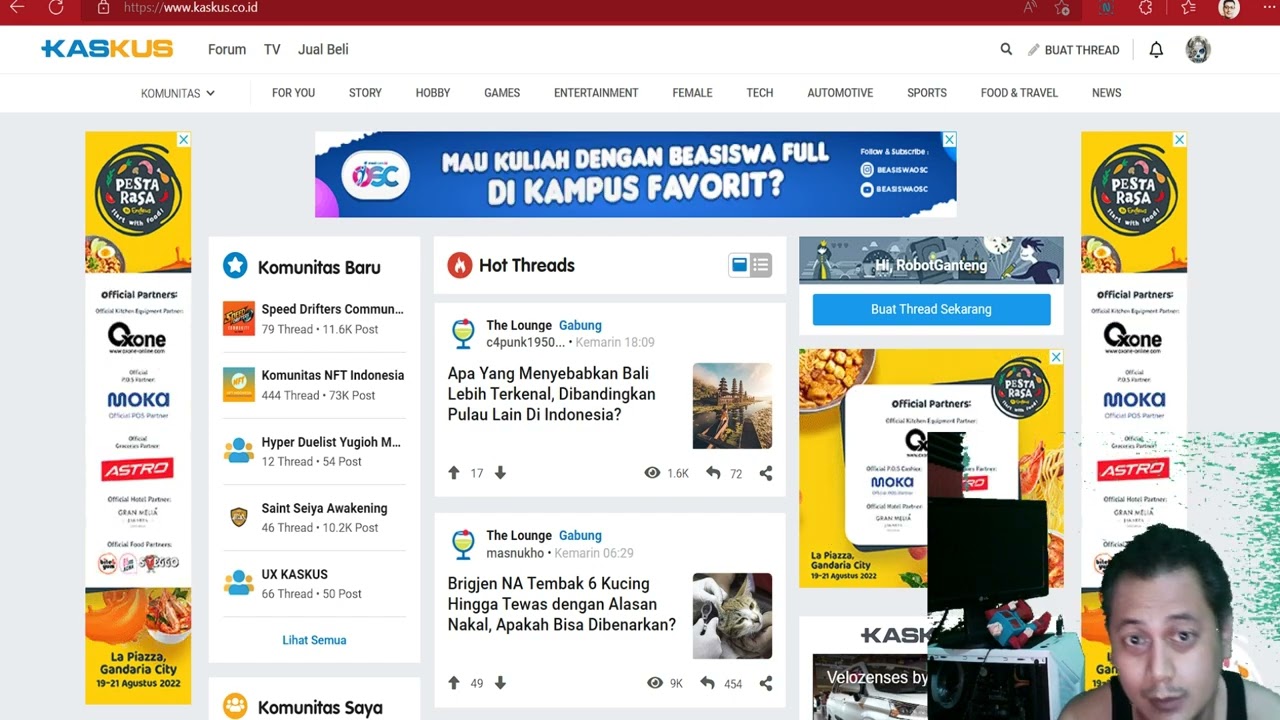
Task: Select the STORY category
Action: point(365,93)
